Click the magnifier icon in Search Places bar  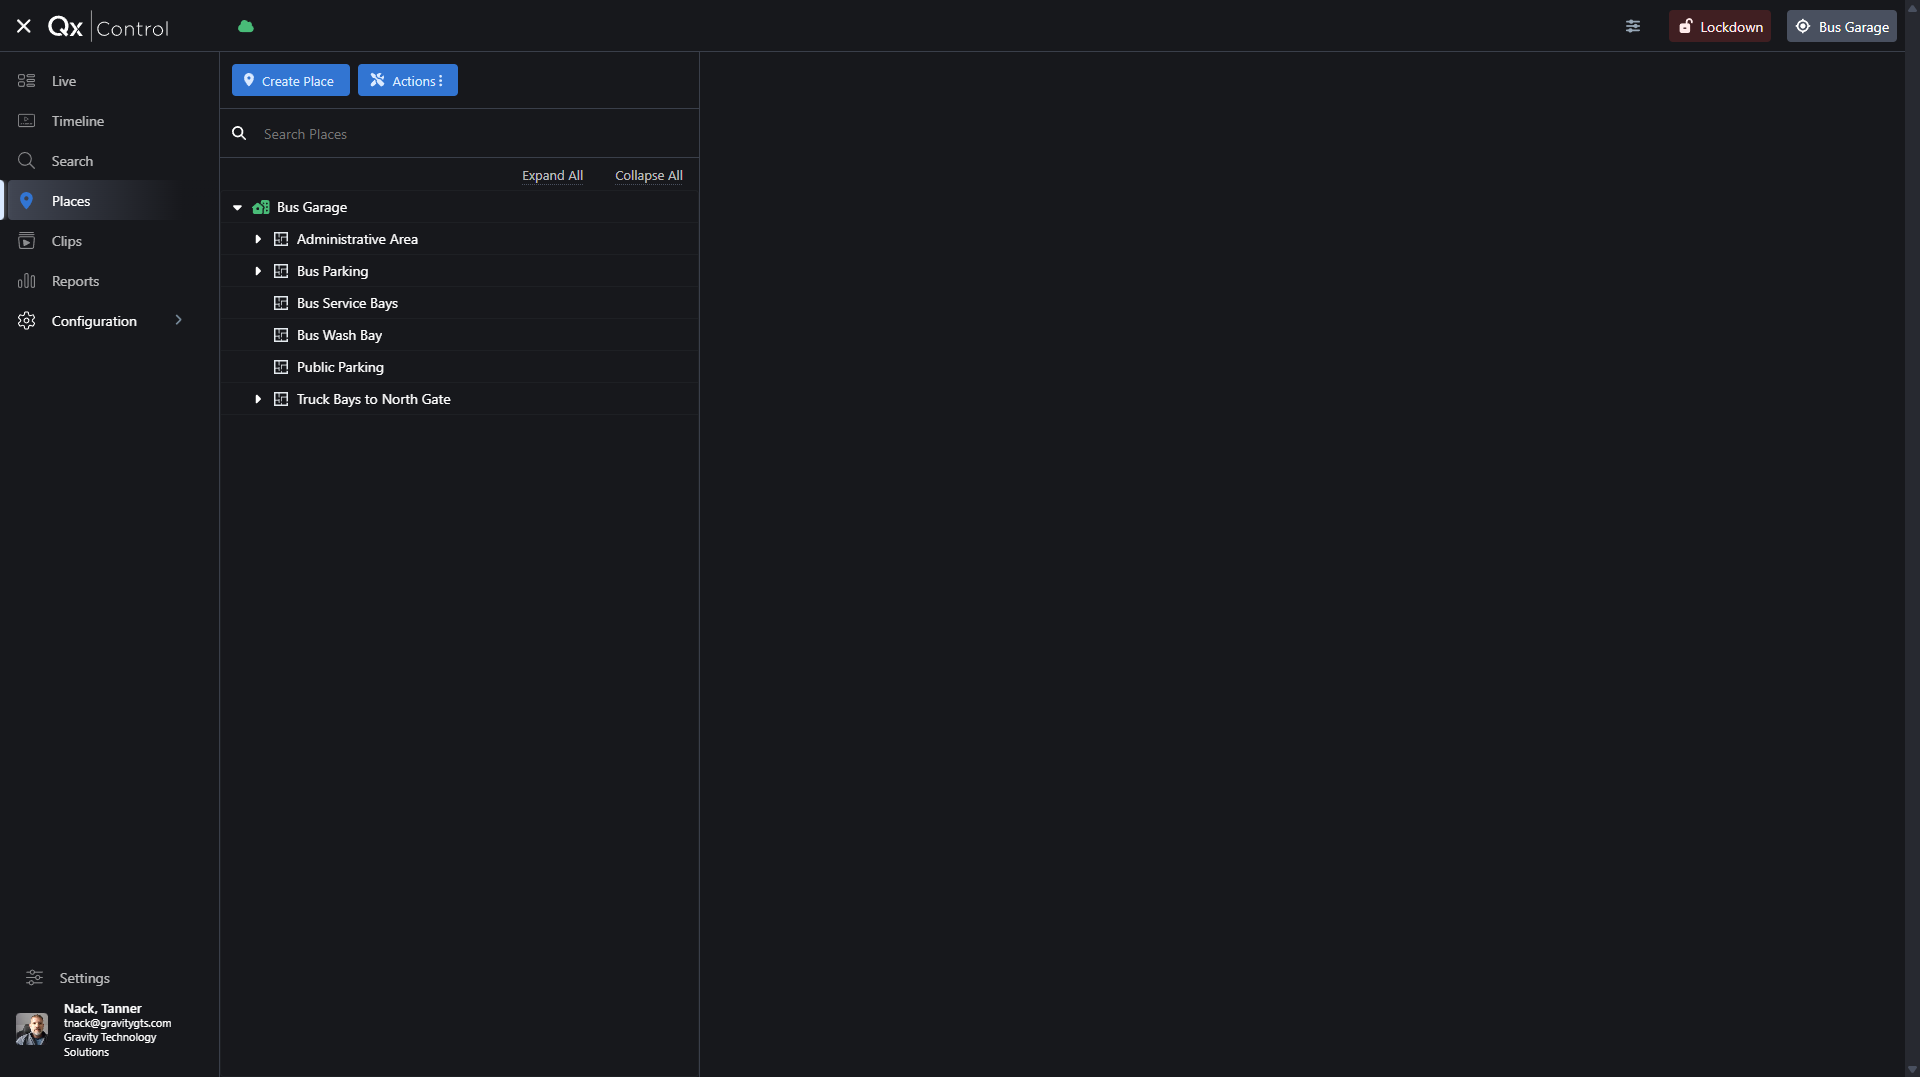pyautogui.click(x=239, y=134)
